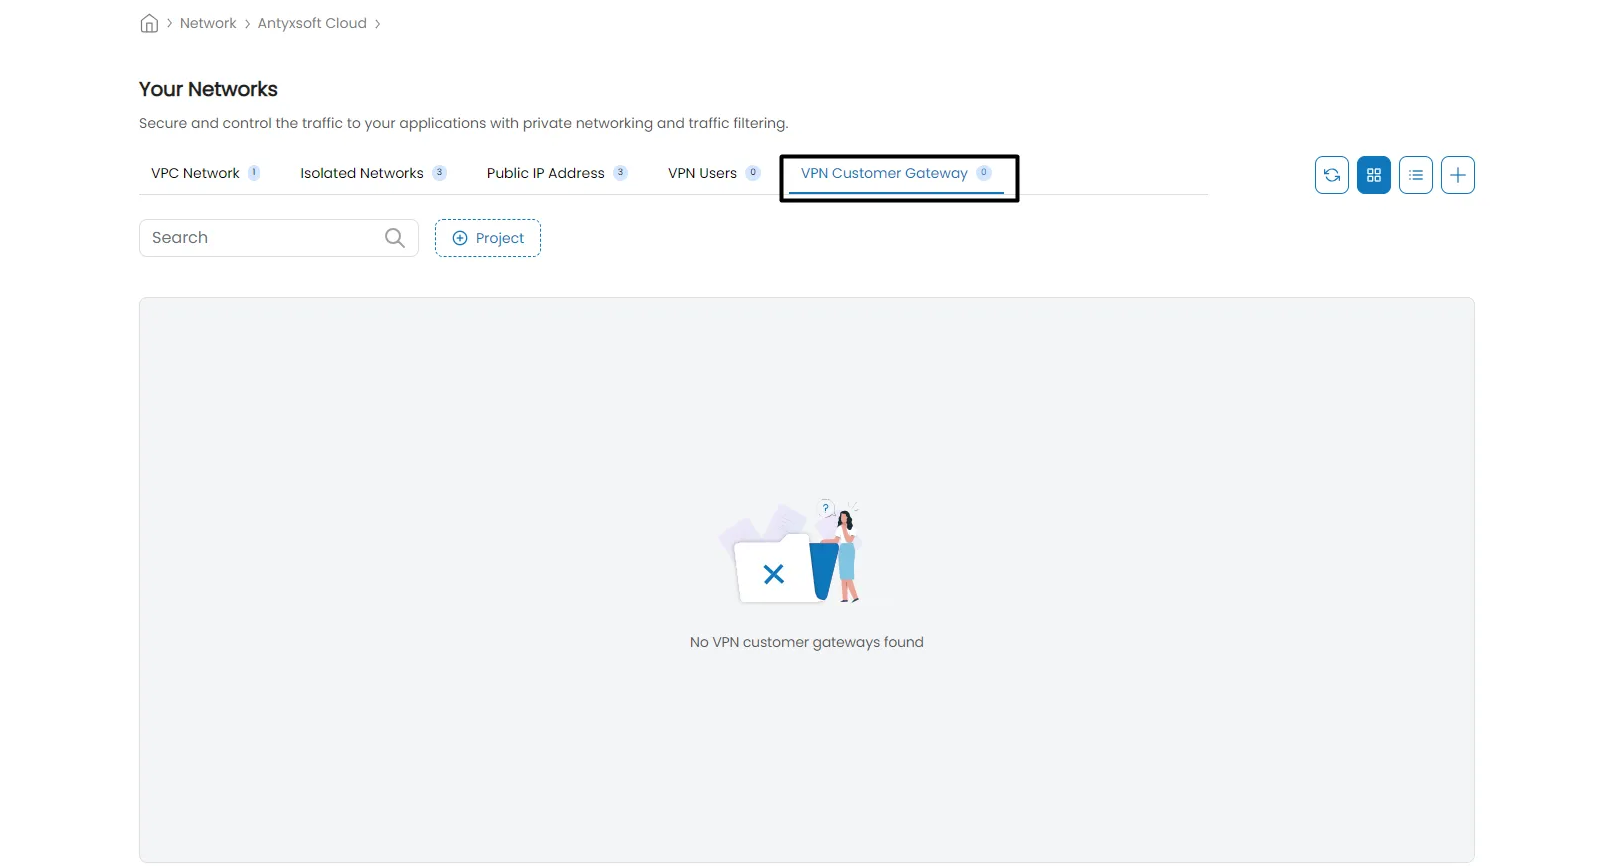This screenshot has width=1616, height=868.
Task: Navigate to Network breadcrumb link
Action: click(x=208, y=23)
